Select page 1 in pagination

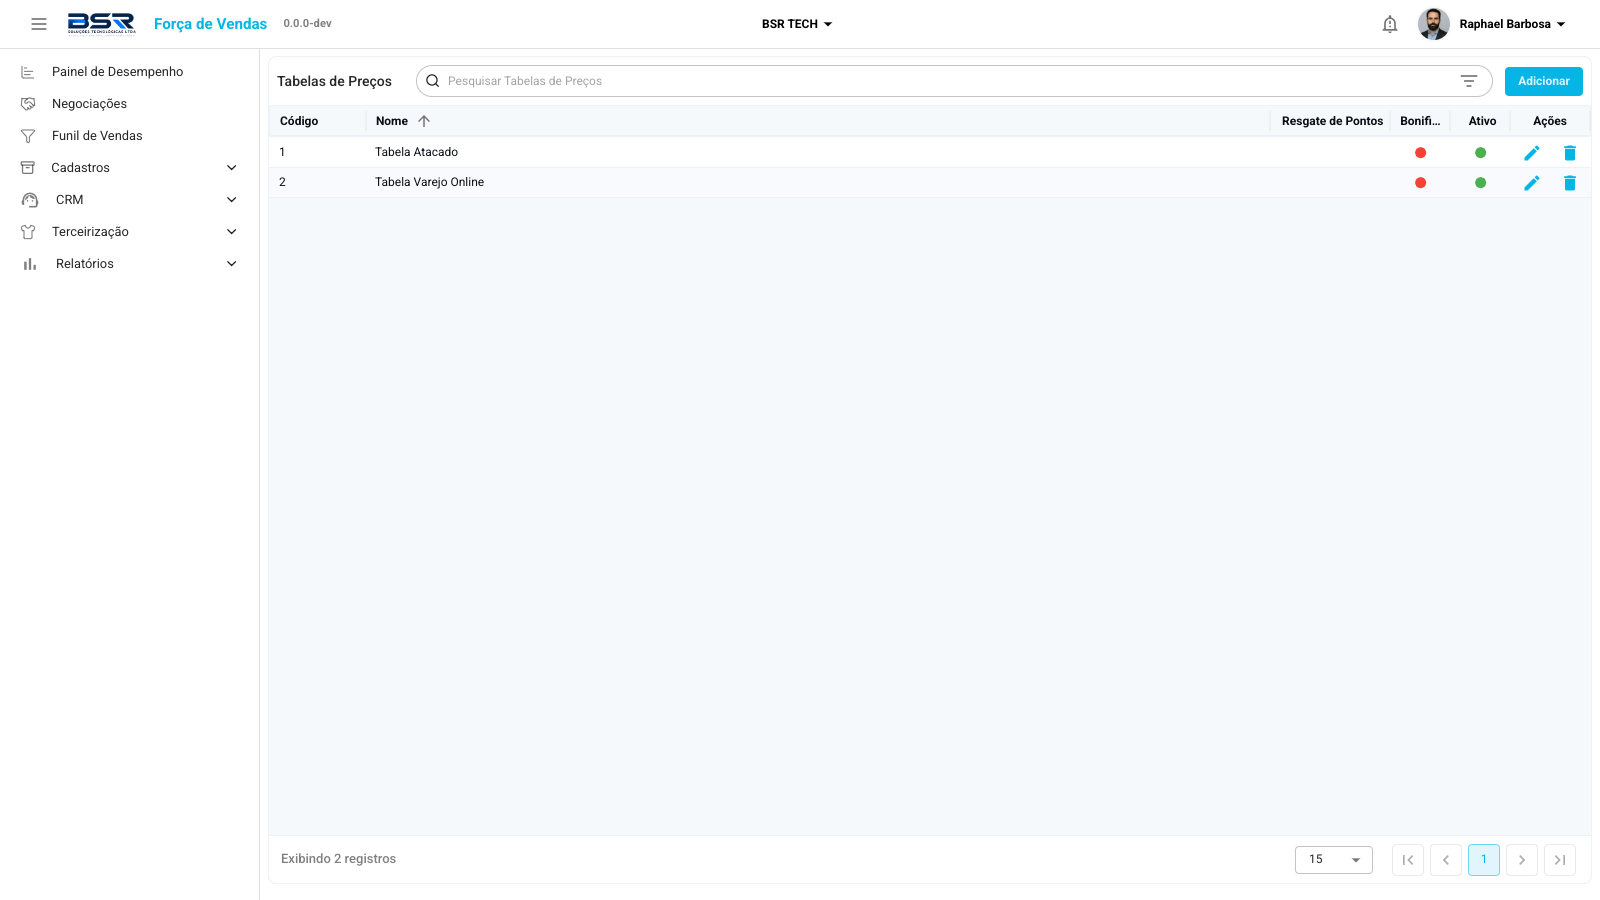click(1484, 860)
